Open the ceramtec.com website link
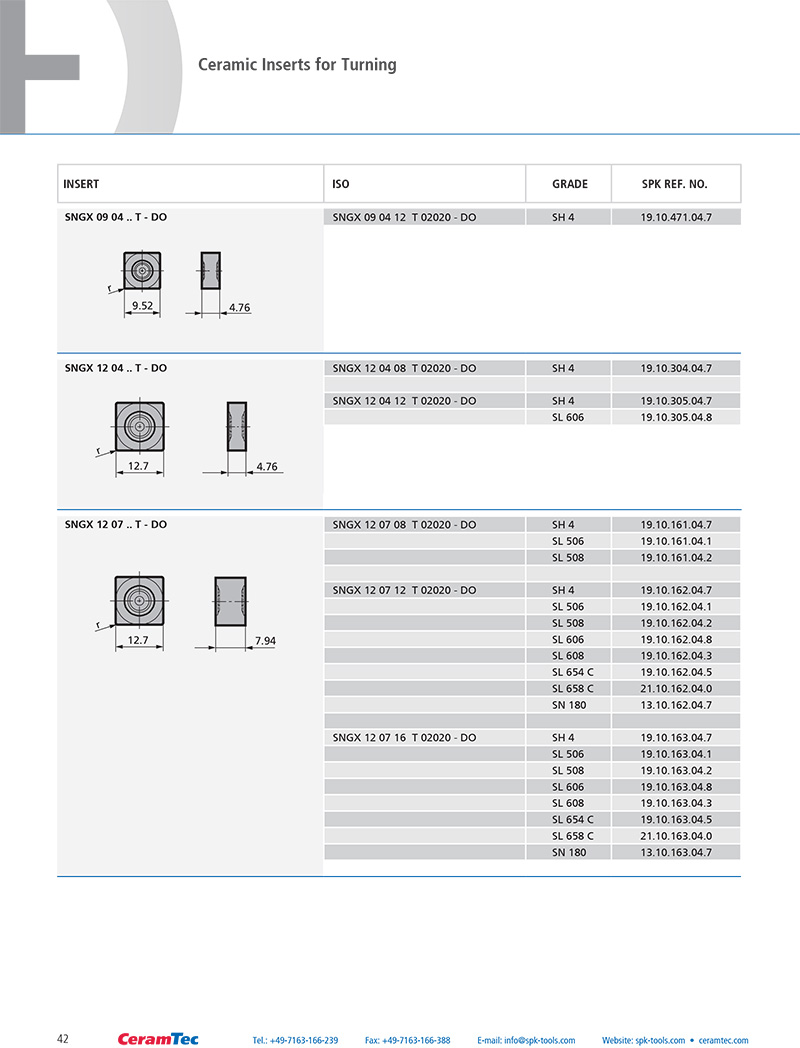This screenshot has height=1048, width=800. (x=723, y=1041)
